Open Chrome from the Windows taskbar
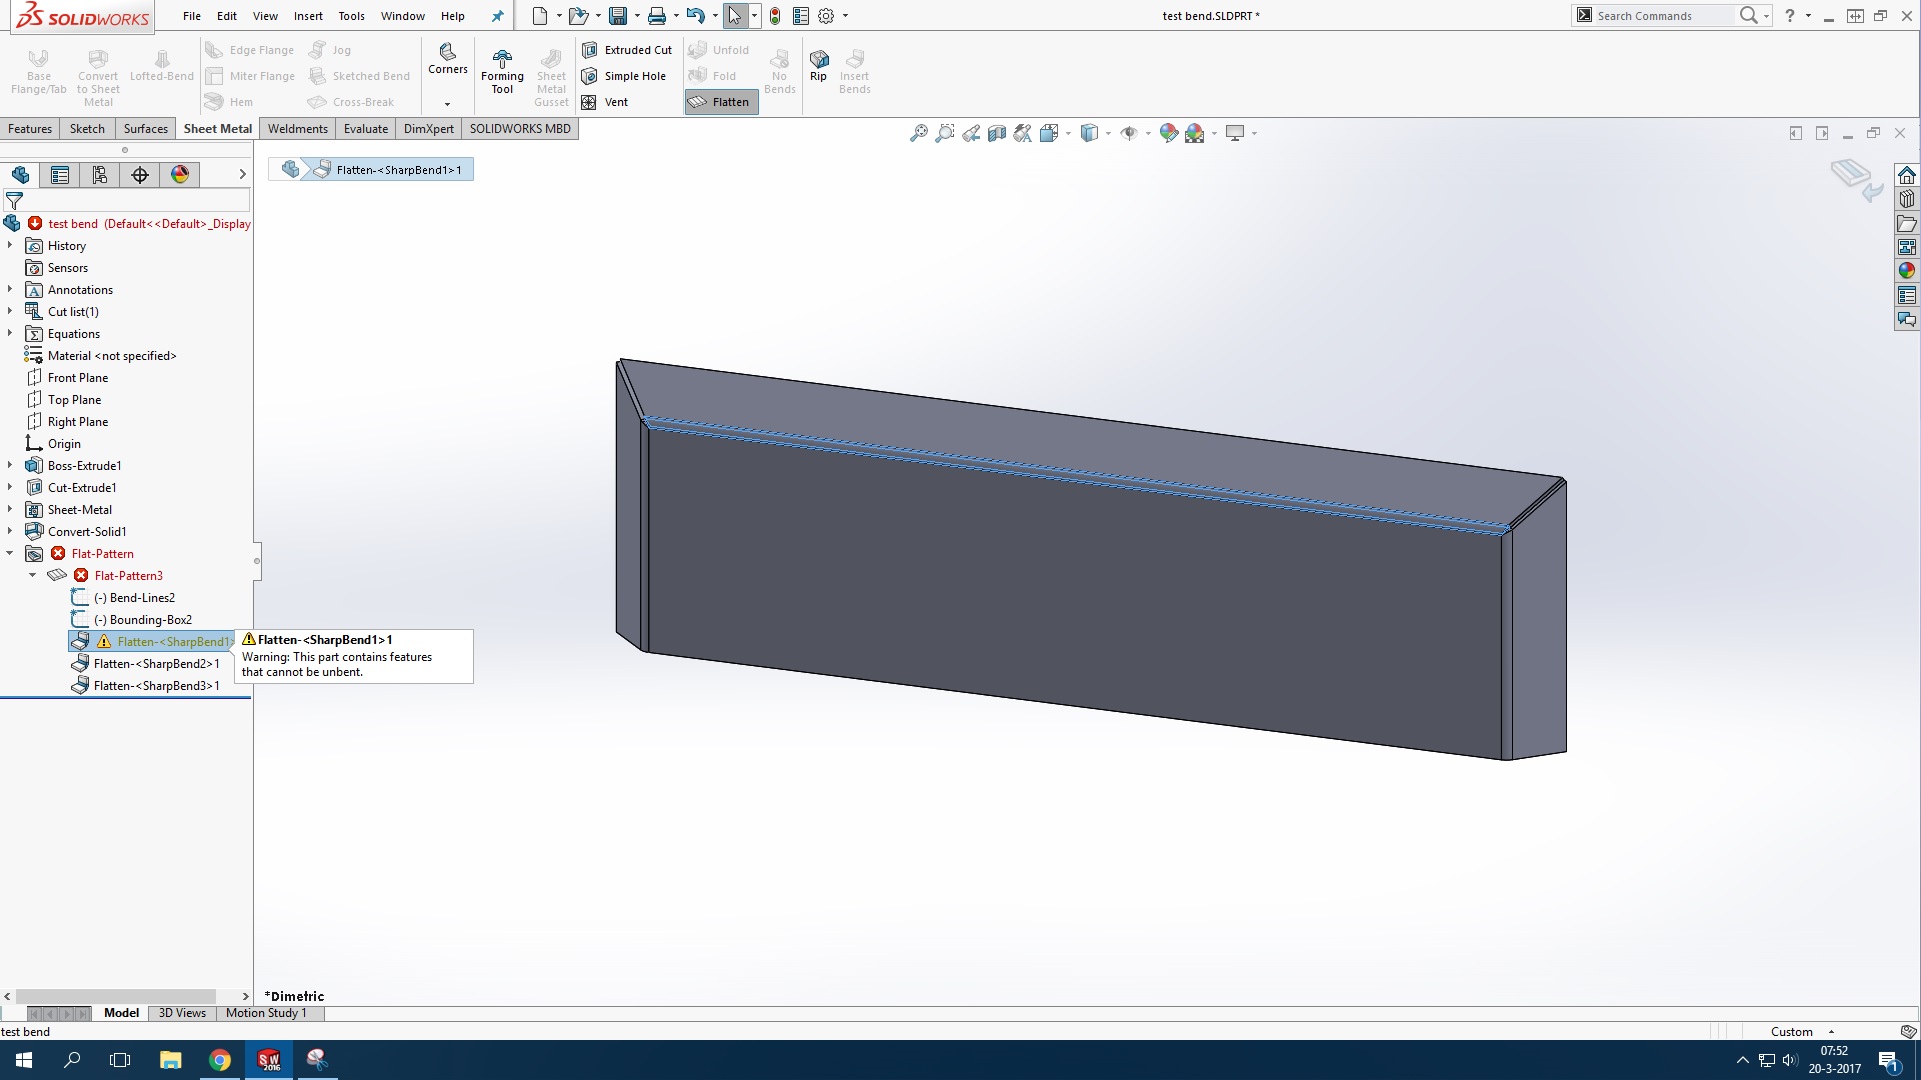 click(220, 1060)
